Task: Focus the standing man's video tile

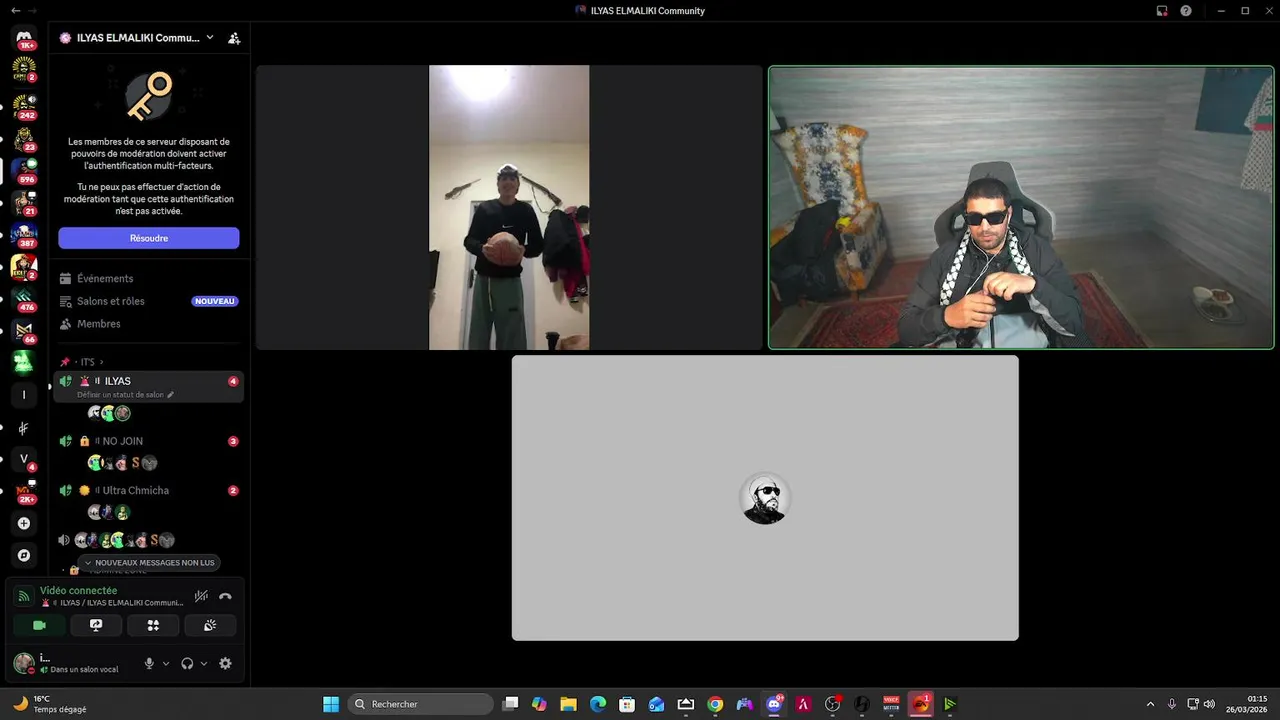Action: (509, 208)
